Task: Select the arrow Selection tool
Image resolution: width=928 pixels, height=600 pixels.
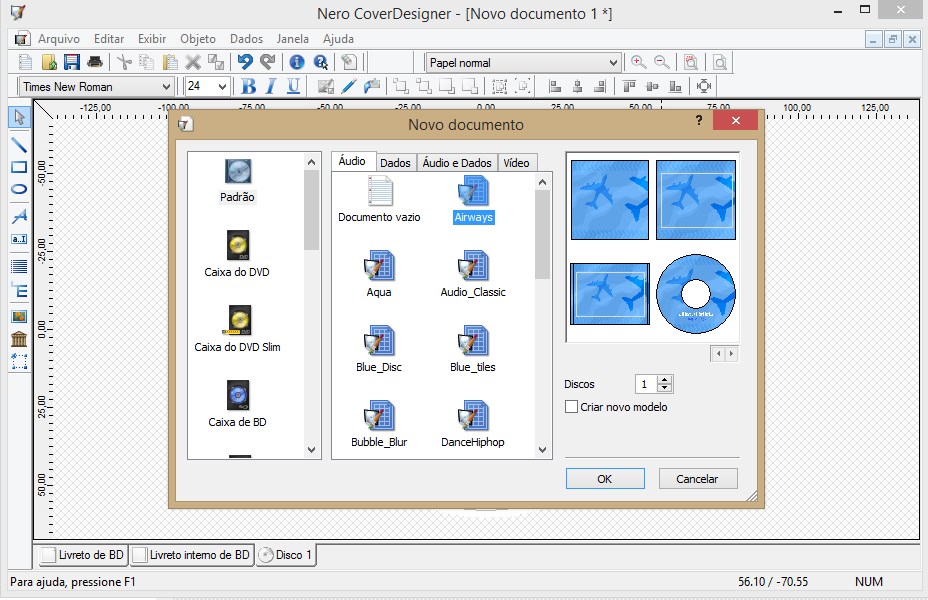Action: (19, 117)
